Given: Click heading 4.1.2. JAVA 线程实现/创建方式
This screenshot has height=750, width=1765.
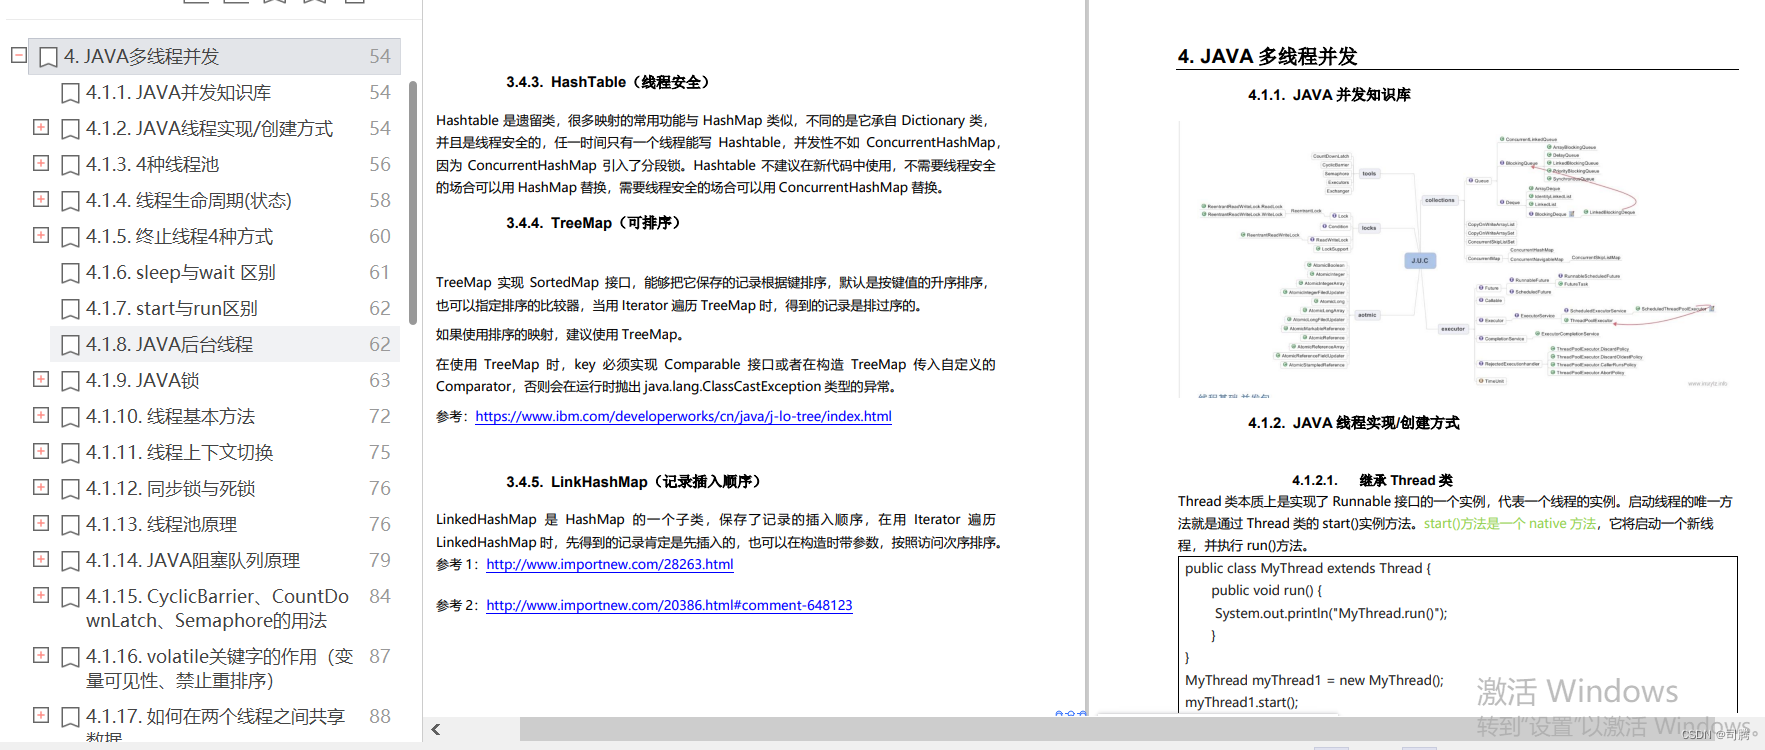Looking at the screenshot, I should pyautogui.click(x=1354, y=423).
